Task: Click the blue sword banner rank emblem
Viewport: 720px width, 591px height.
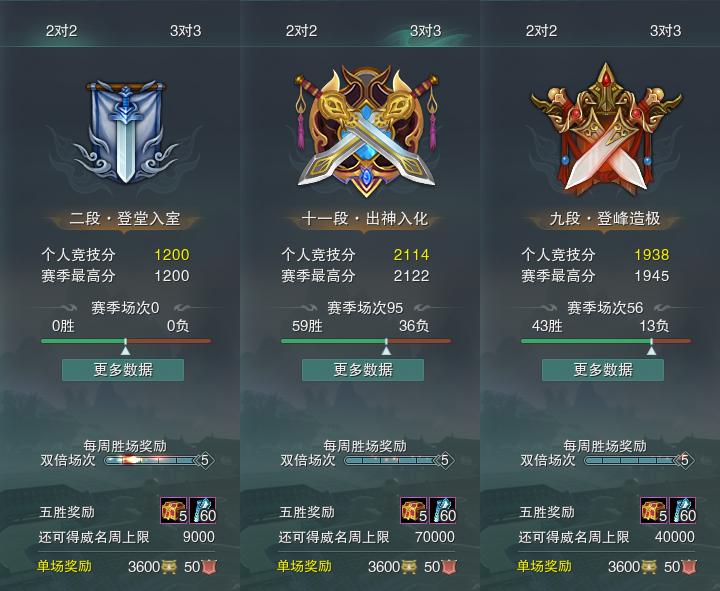Action: [x=125, y=132]
